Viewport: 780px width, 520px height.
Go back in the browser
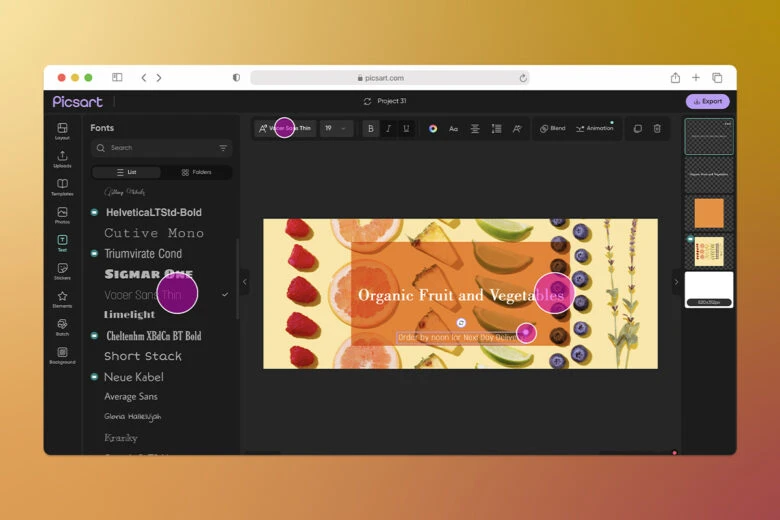tap(144, 78)
